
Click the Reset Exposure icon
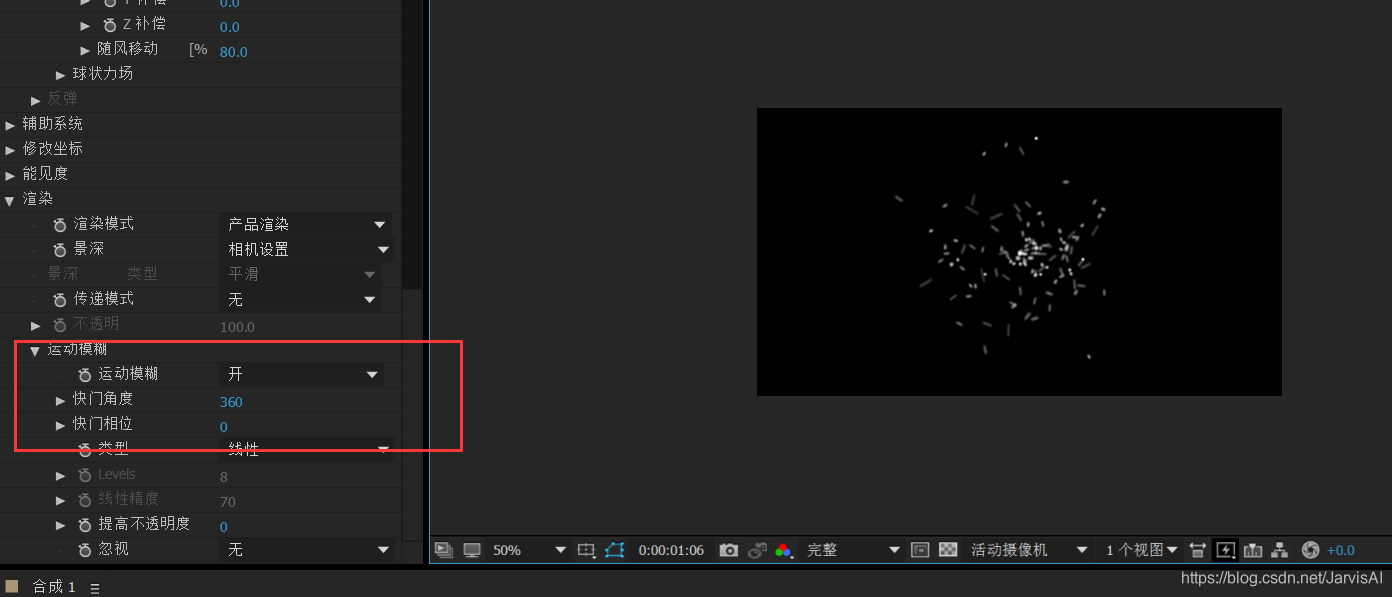tap(1310, 550)
